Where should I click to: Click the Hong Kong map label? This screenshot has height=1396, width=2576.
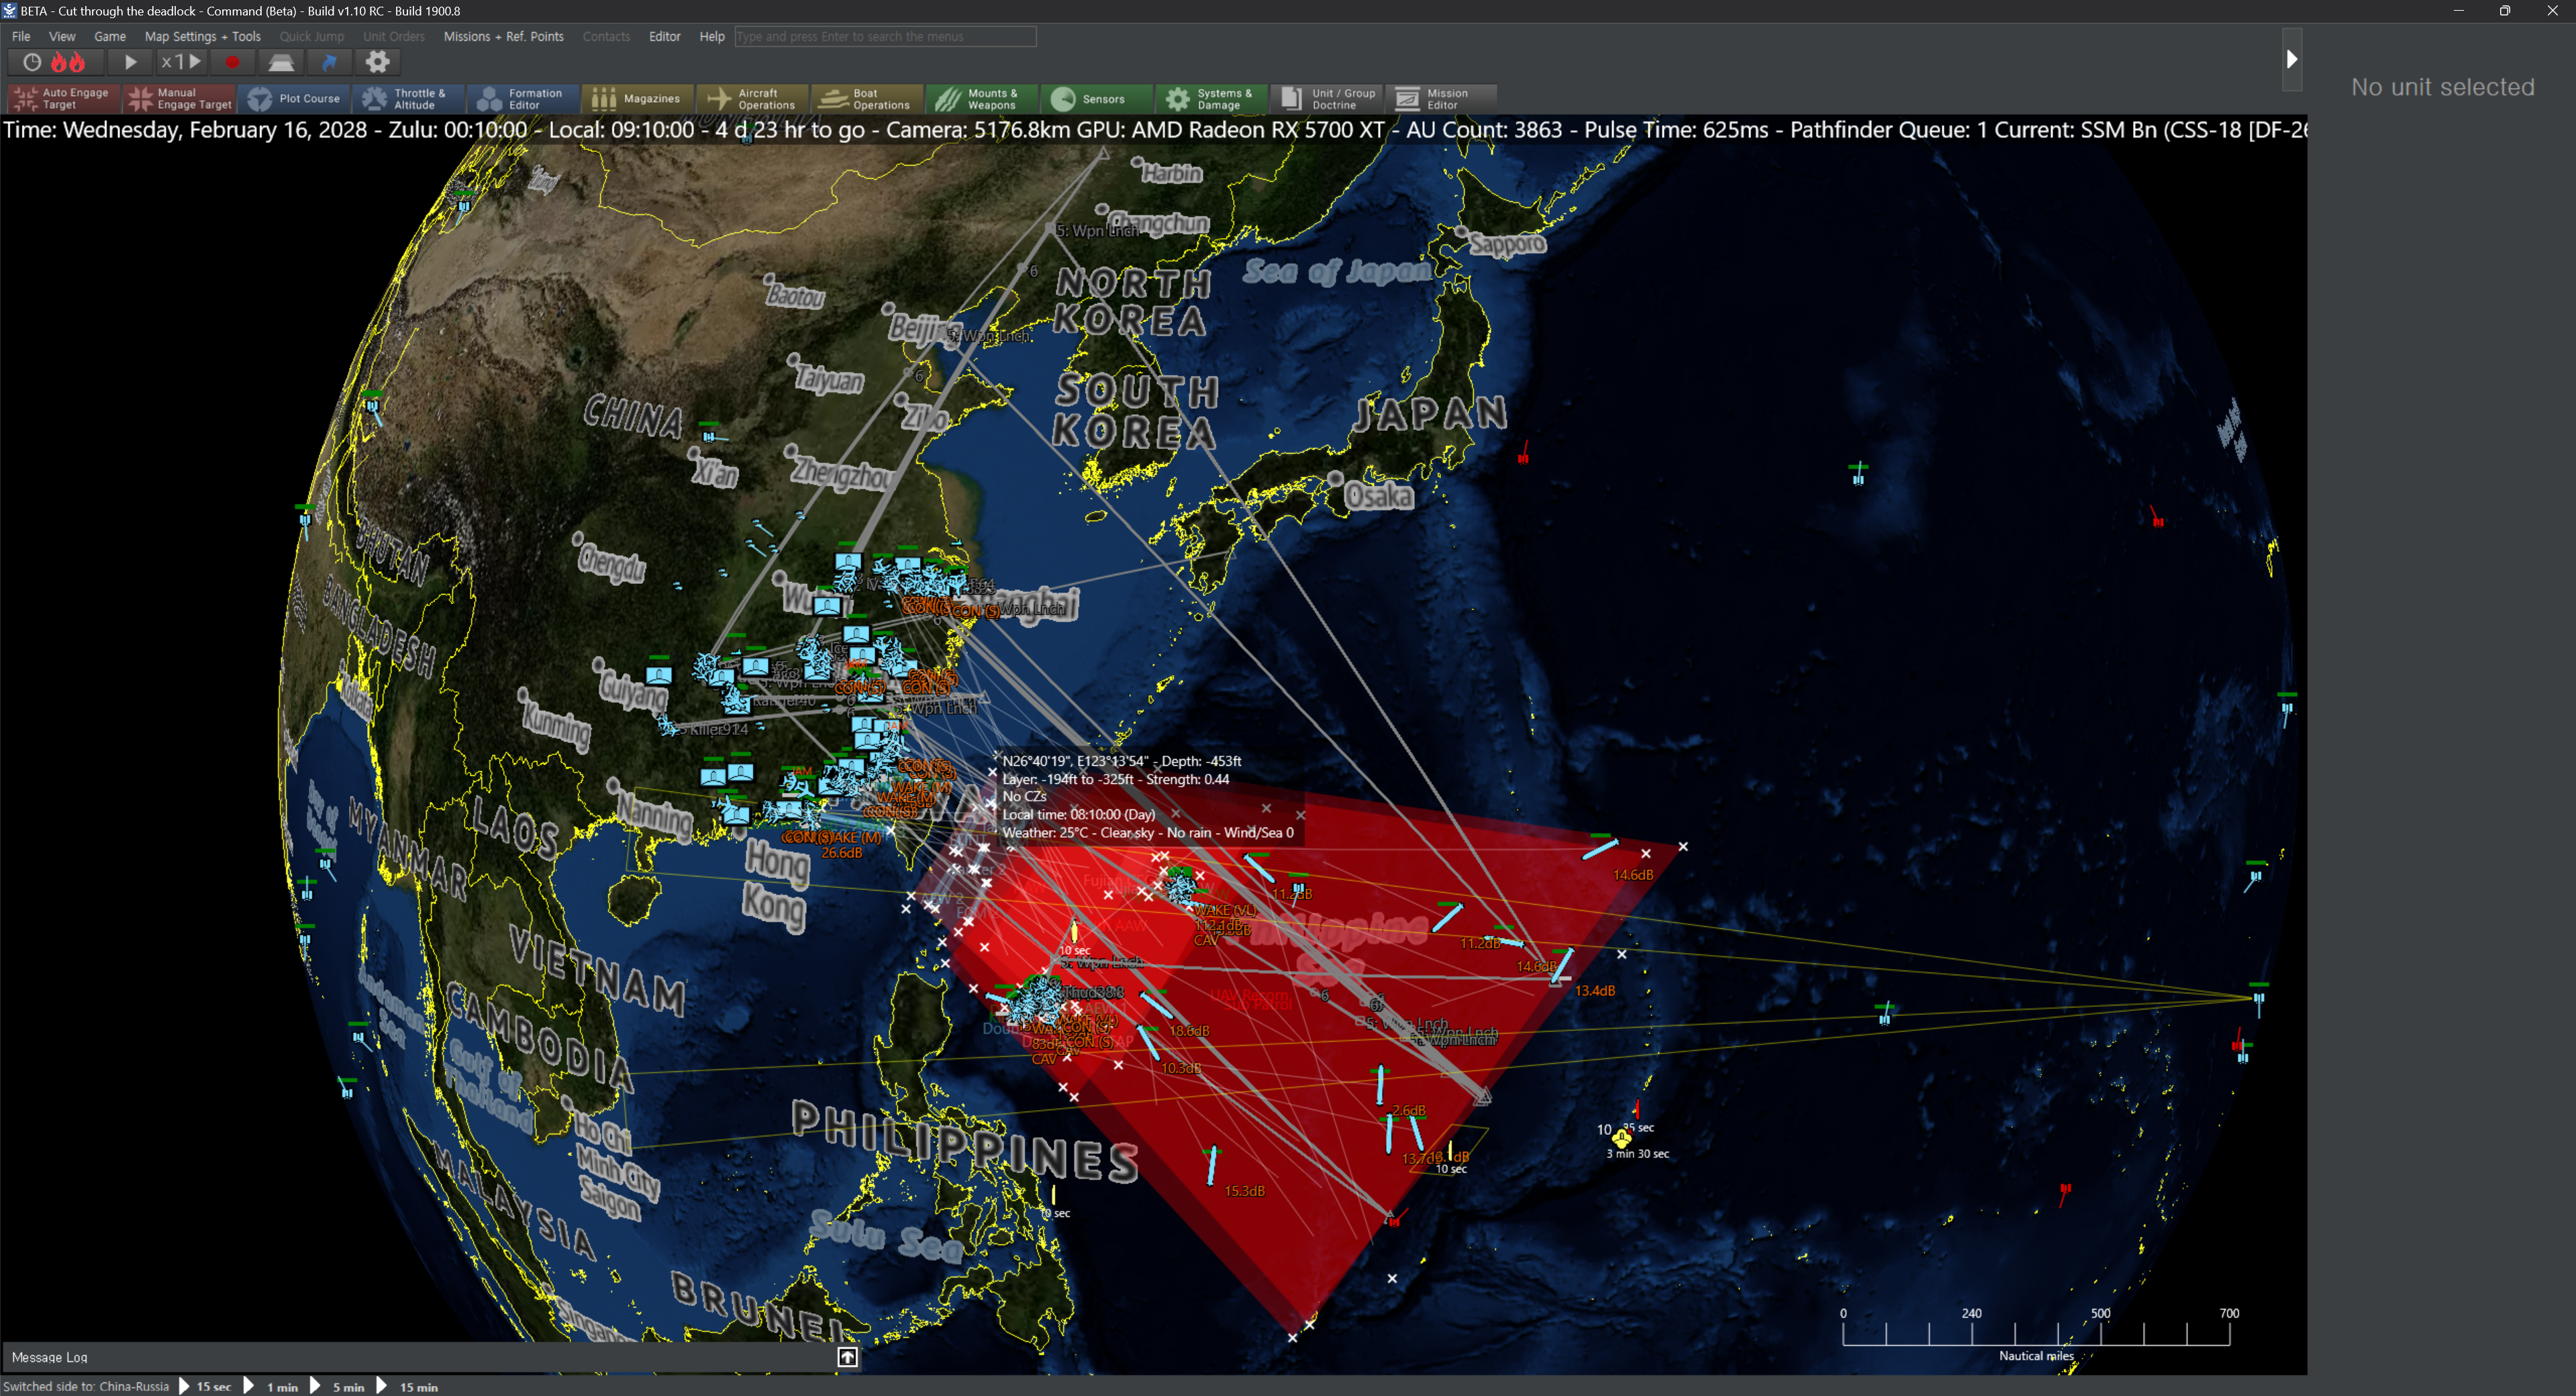(775, 885)
